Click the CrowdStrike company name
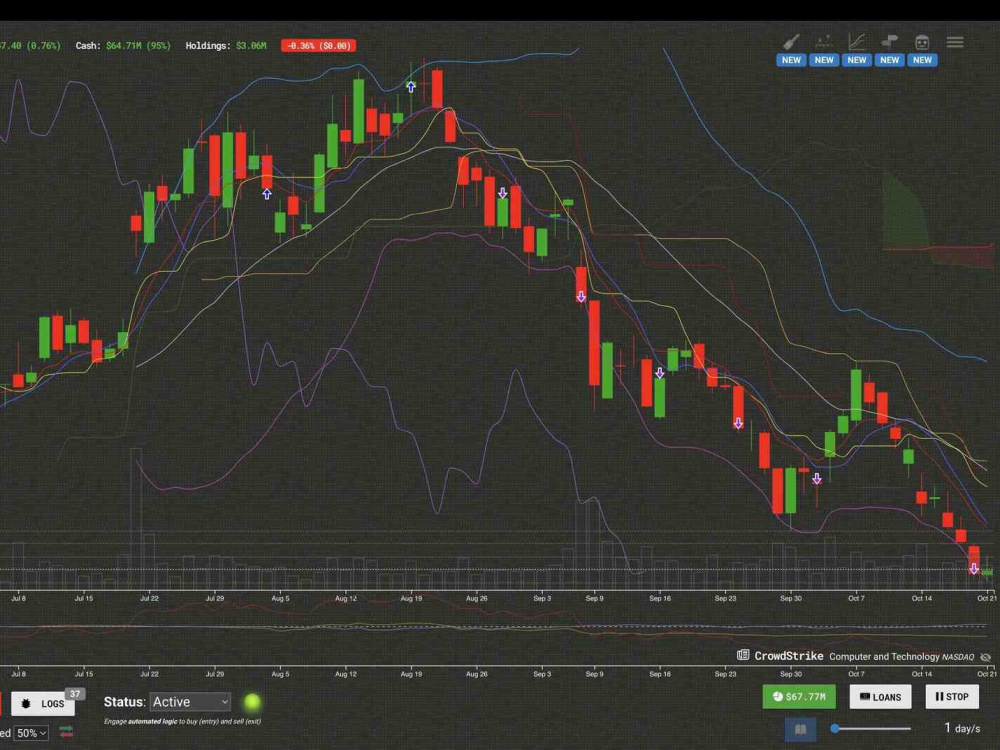This screenshot has width=1000, height=750. click(789, 656)
